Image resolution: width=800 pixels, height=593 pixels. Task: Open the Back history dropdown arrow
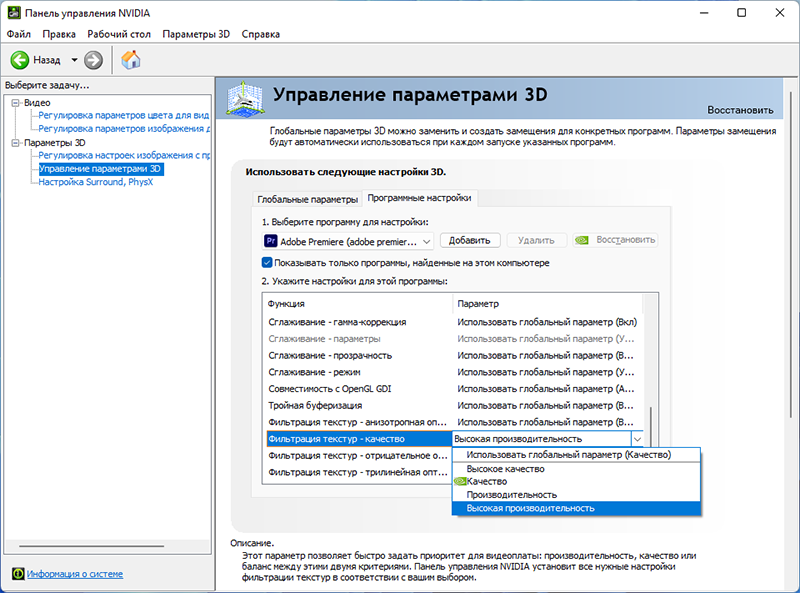tap(74, 60)
